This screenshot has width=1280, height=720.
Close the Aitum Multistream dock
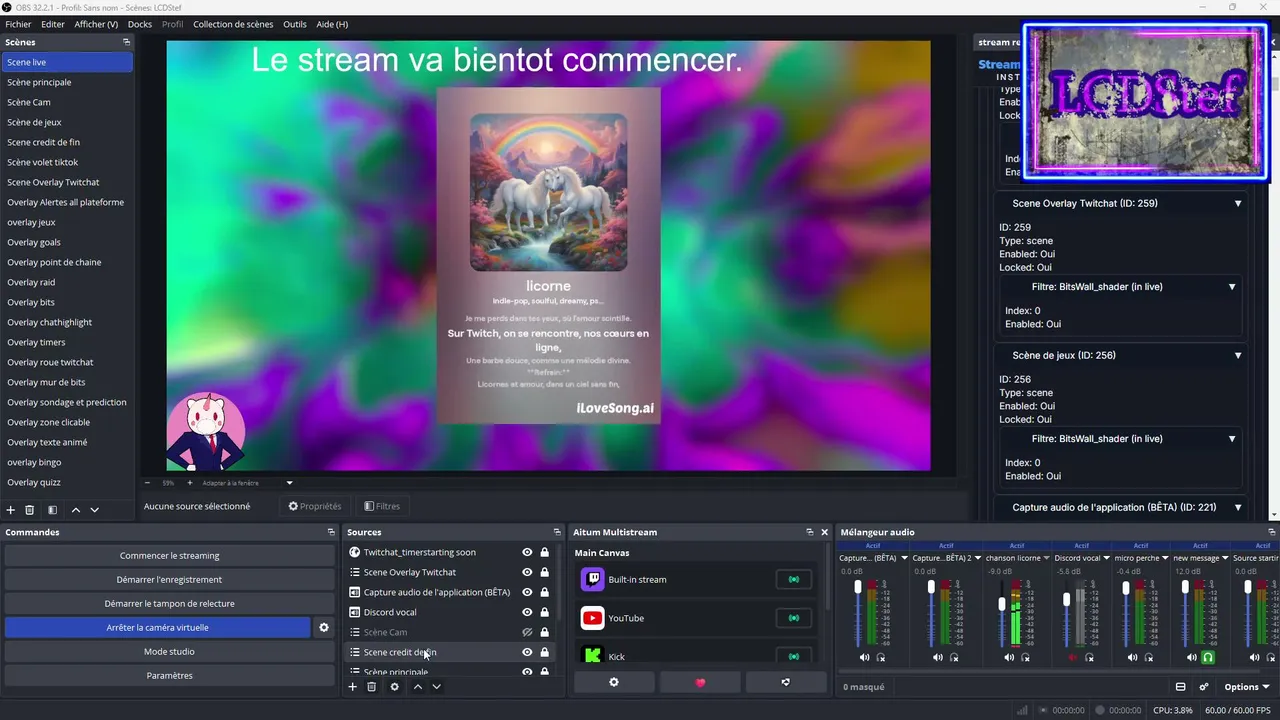(824, 532)
